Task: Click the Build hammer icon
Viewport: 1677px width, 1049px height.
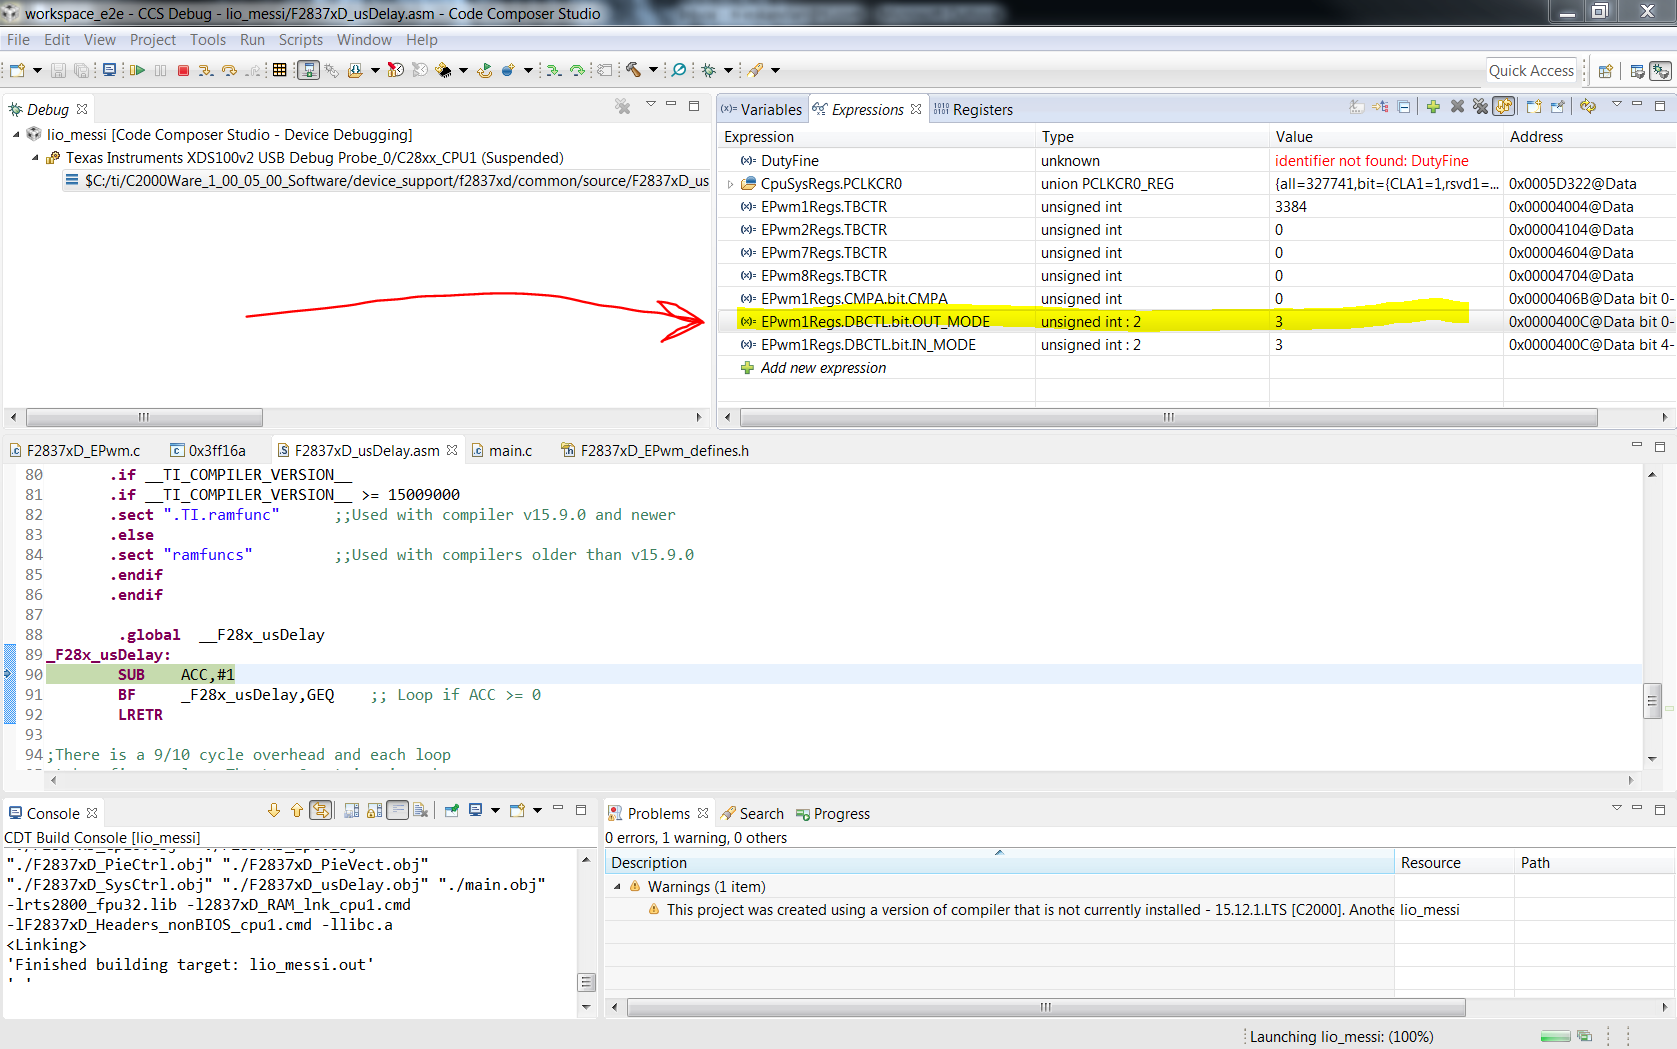Action: [633, 70]
